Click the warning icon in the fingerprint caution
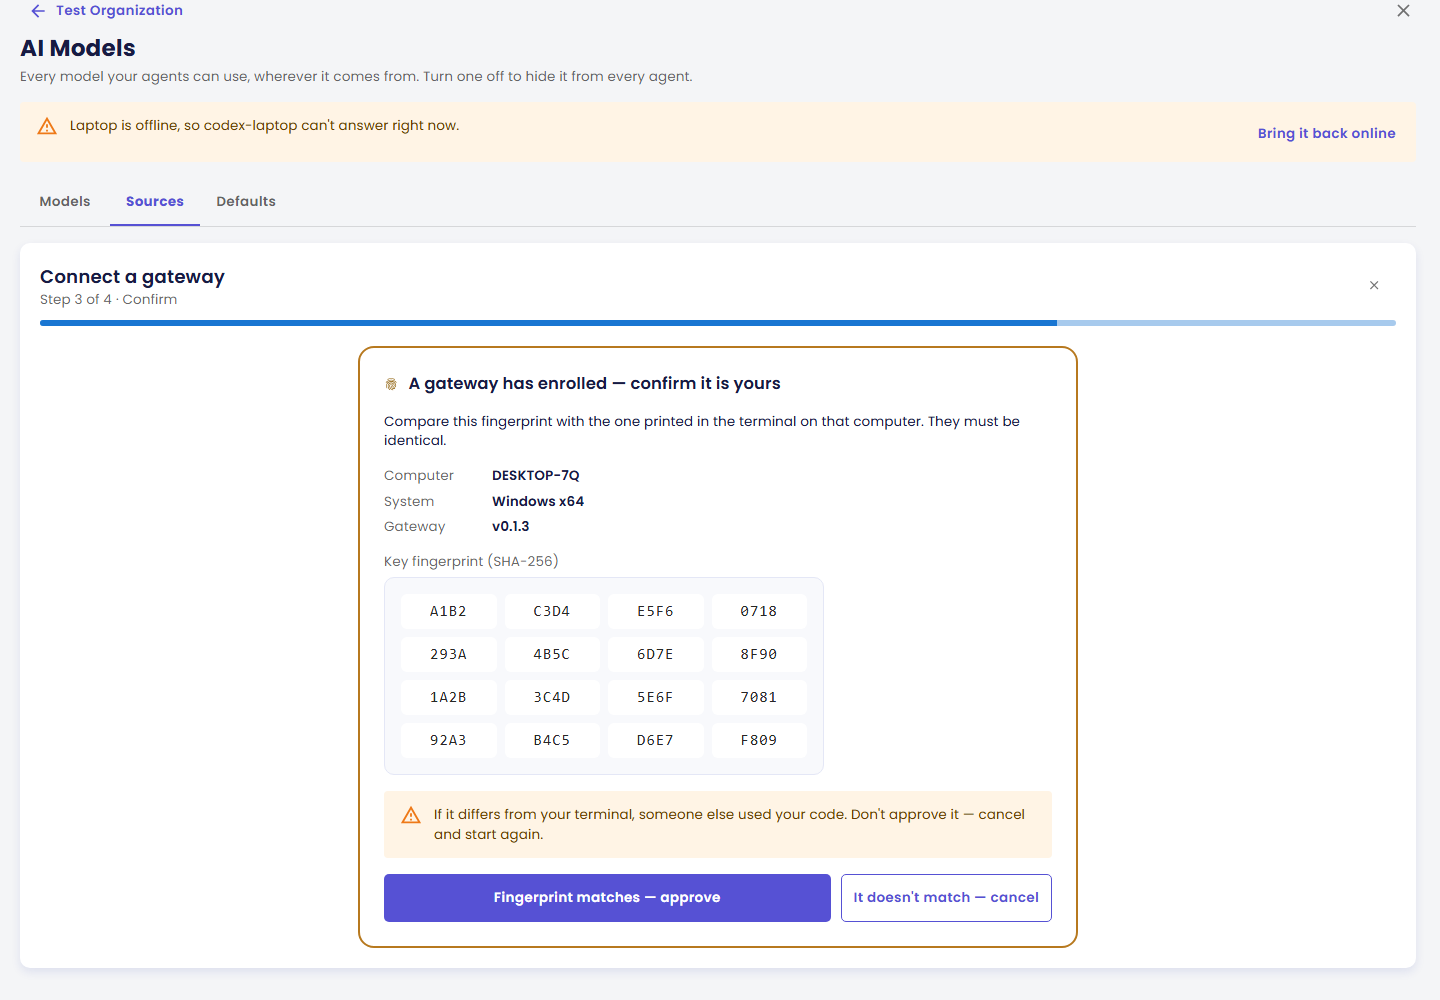 tap(411, 815)
